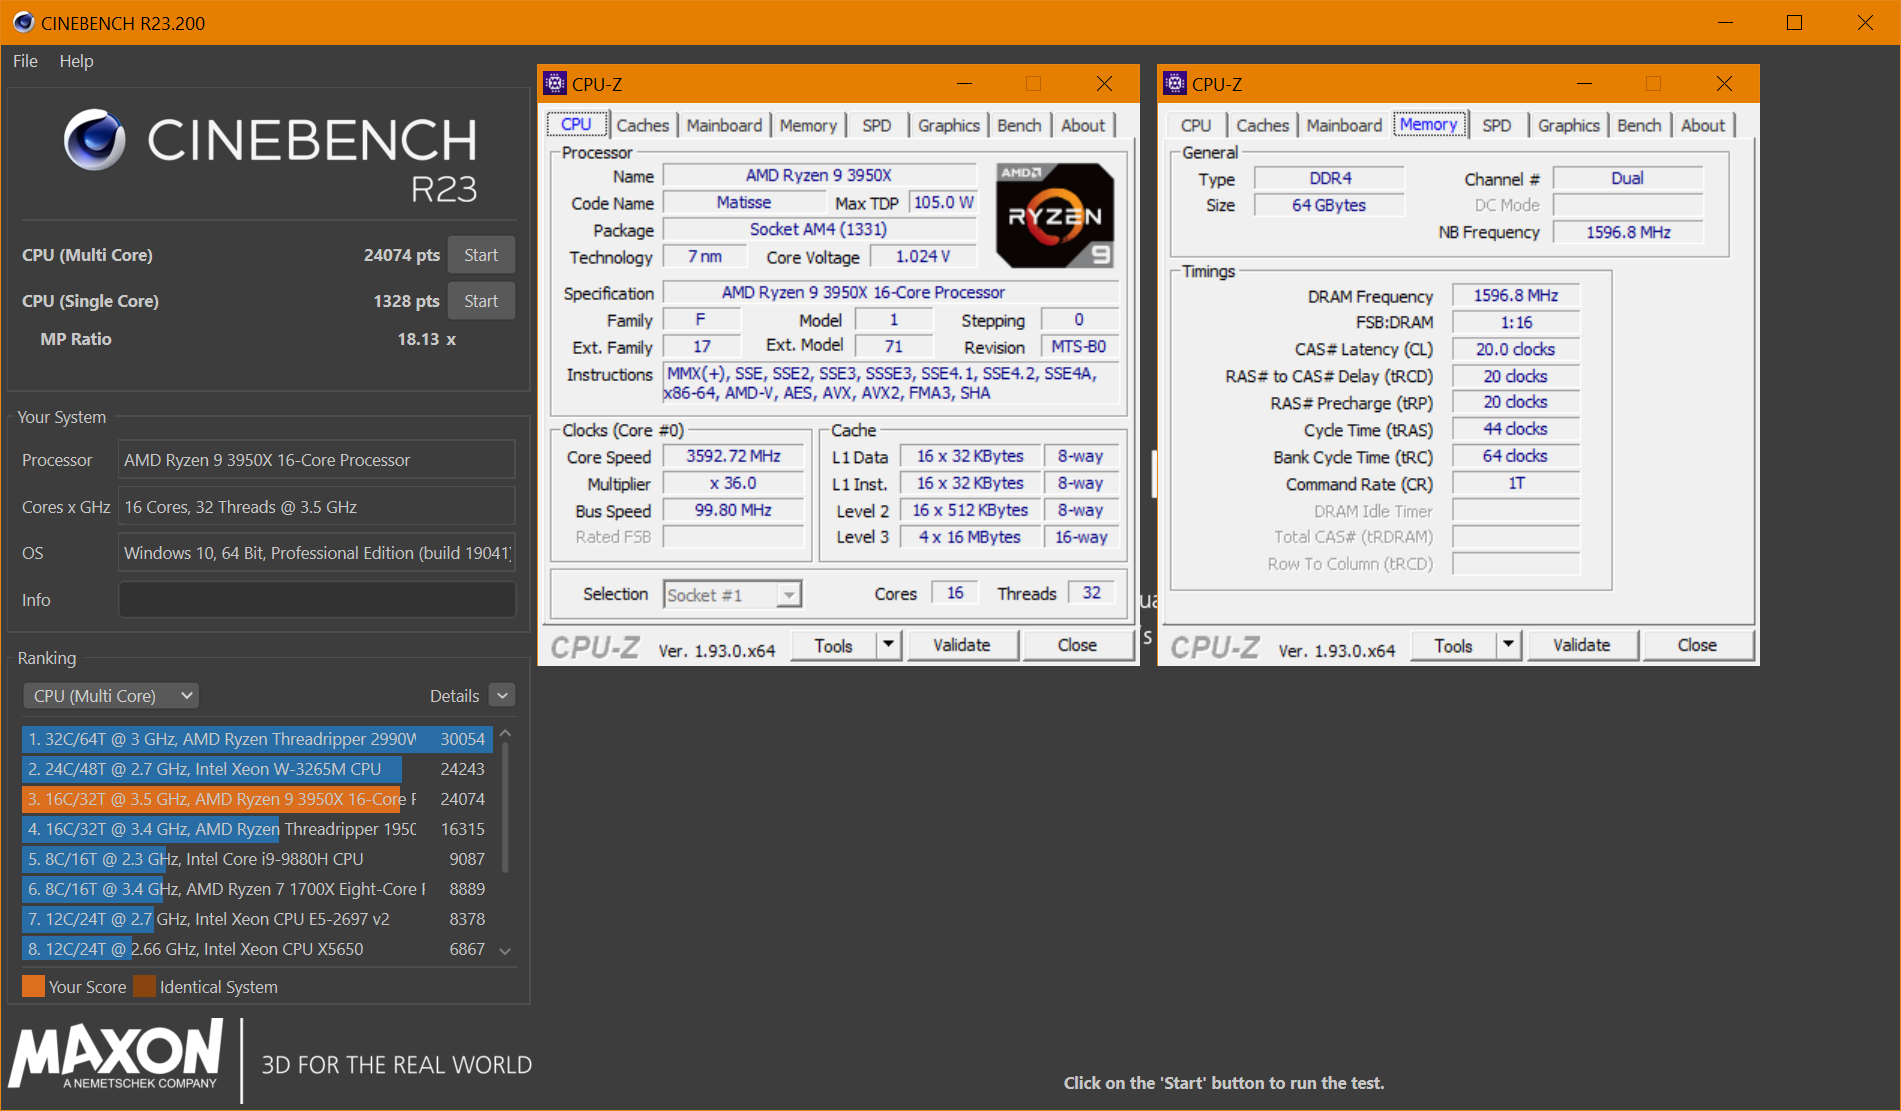The image size is (1901, 1111).
Task: Click the Info input field
Action: point(317,600)
